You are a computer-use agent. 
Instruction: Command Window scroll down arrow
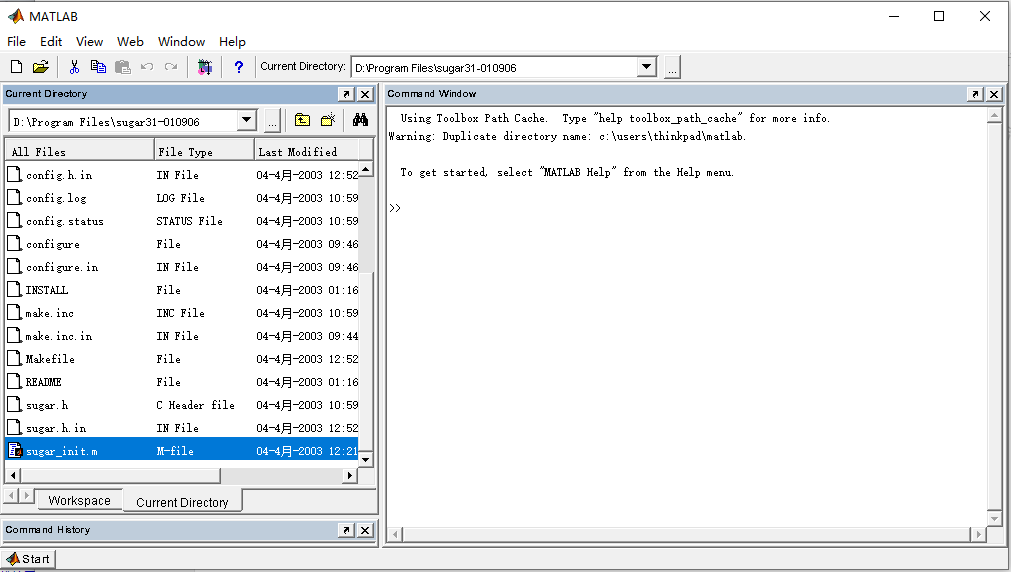pyautogui.click(x=994, y=518)
